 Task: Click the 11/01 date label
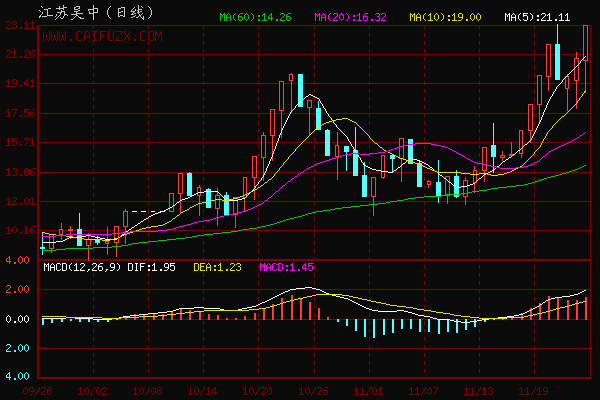368,391
